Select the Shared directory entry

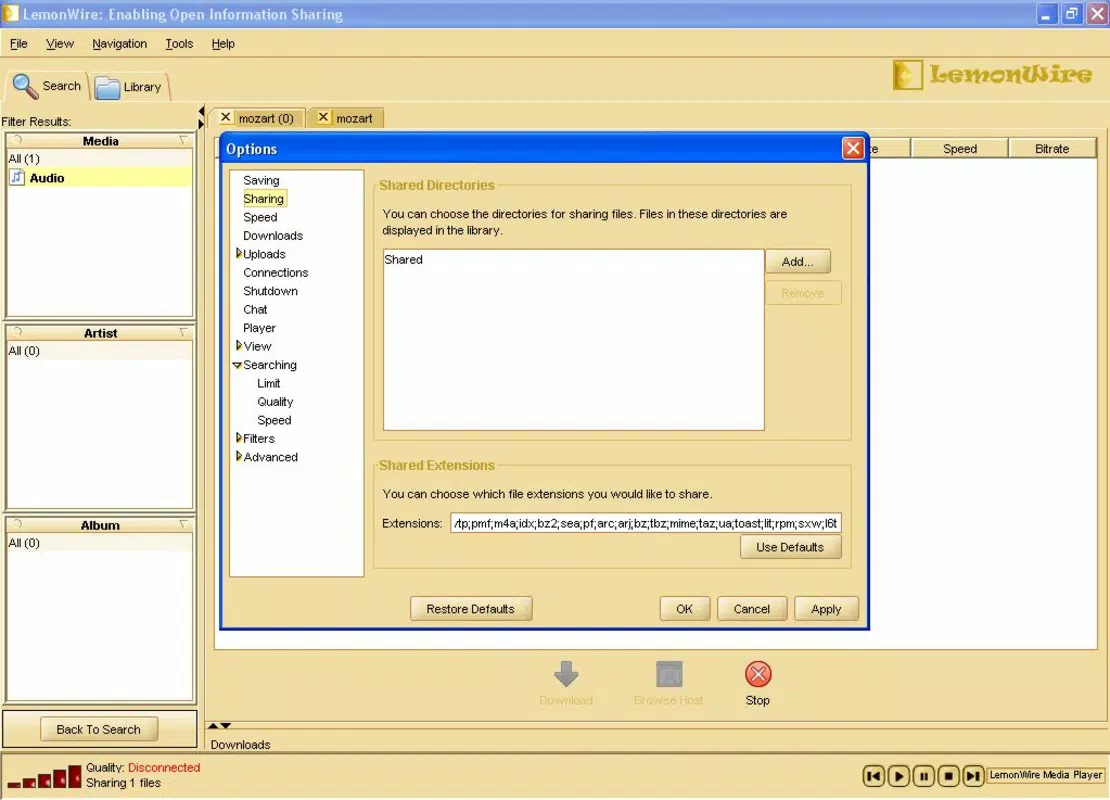click(404, 260)
